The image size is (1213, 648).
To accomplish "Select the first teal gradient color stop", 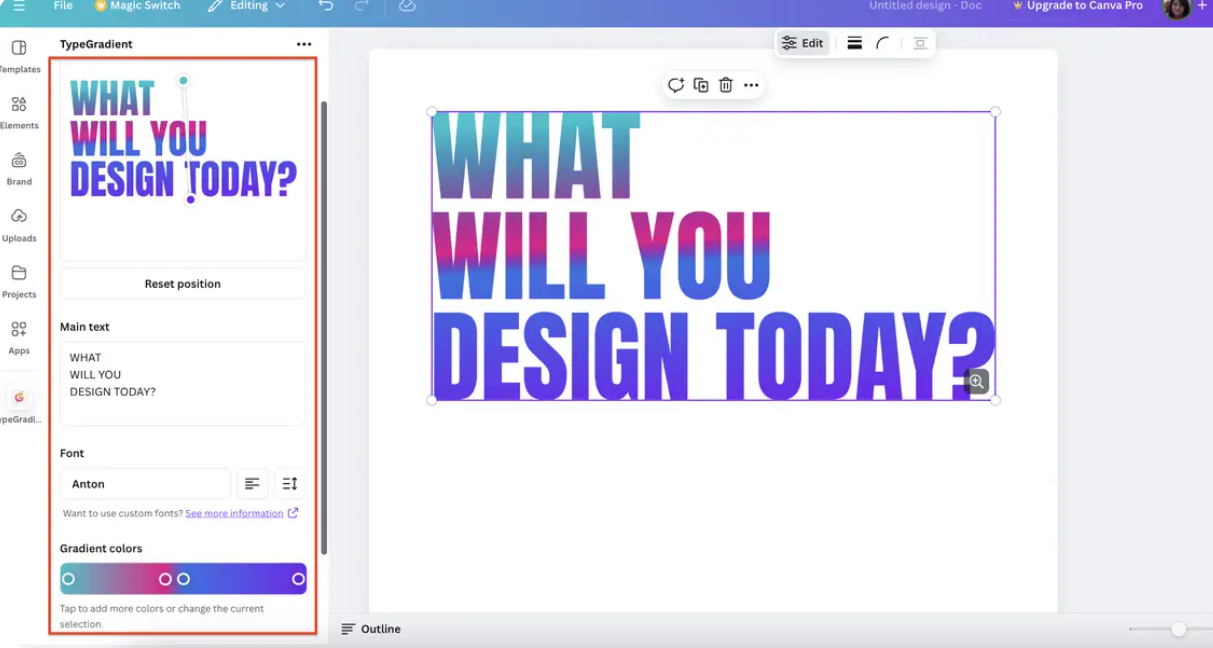I will pos(68,579).
